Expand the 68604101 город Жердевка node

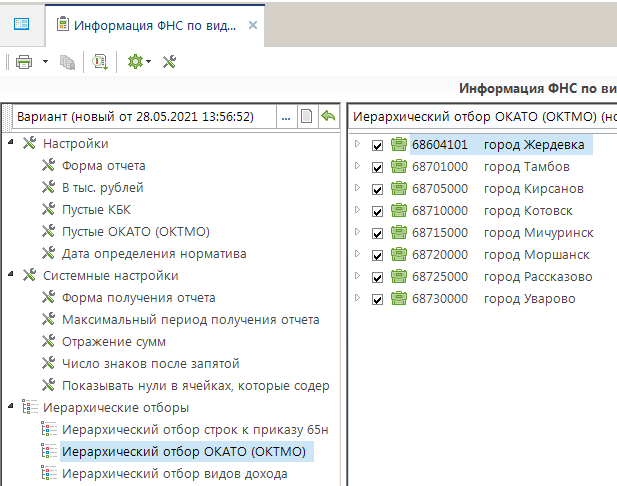357,144
